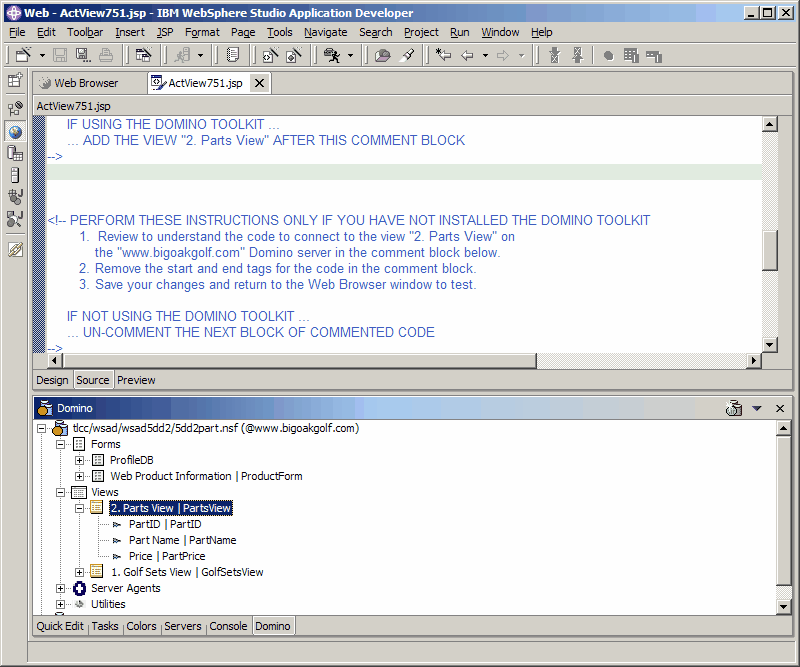The image size is (800, 667).
Task: Expand the 1. Golf Sets View node
Action: tap(79, 572)
